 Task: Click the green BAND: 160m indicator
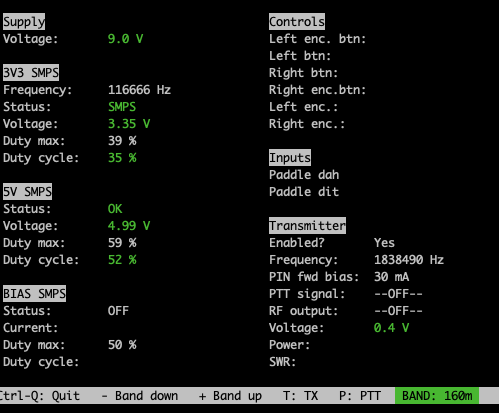[437, 396]
